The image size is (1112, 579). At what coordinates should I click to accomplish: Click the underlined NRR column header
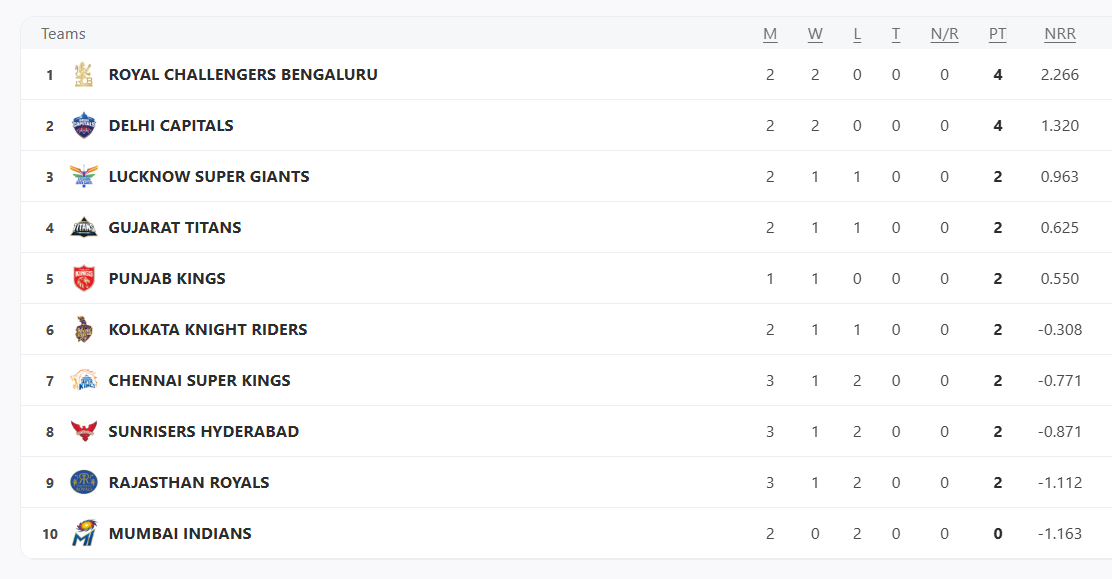(1060, 34)
